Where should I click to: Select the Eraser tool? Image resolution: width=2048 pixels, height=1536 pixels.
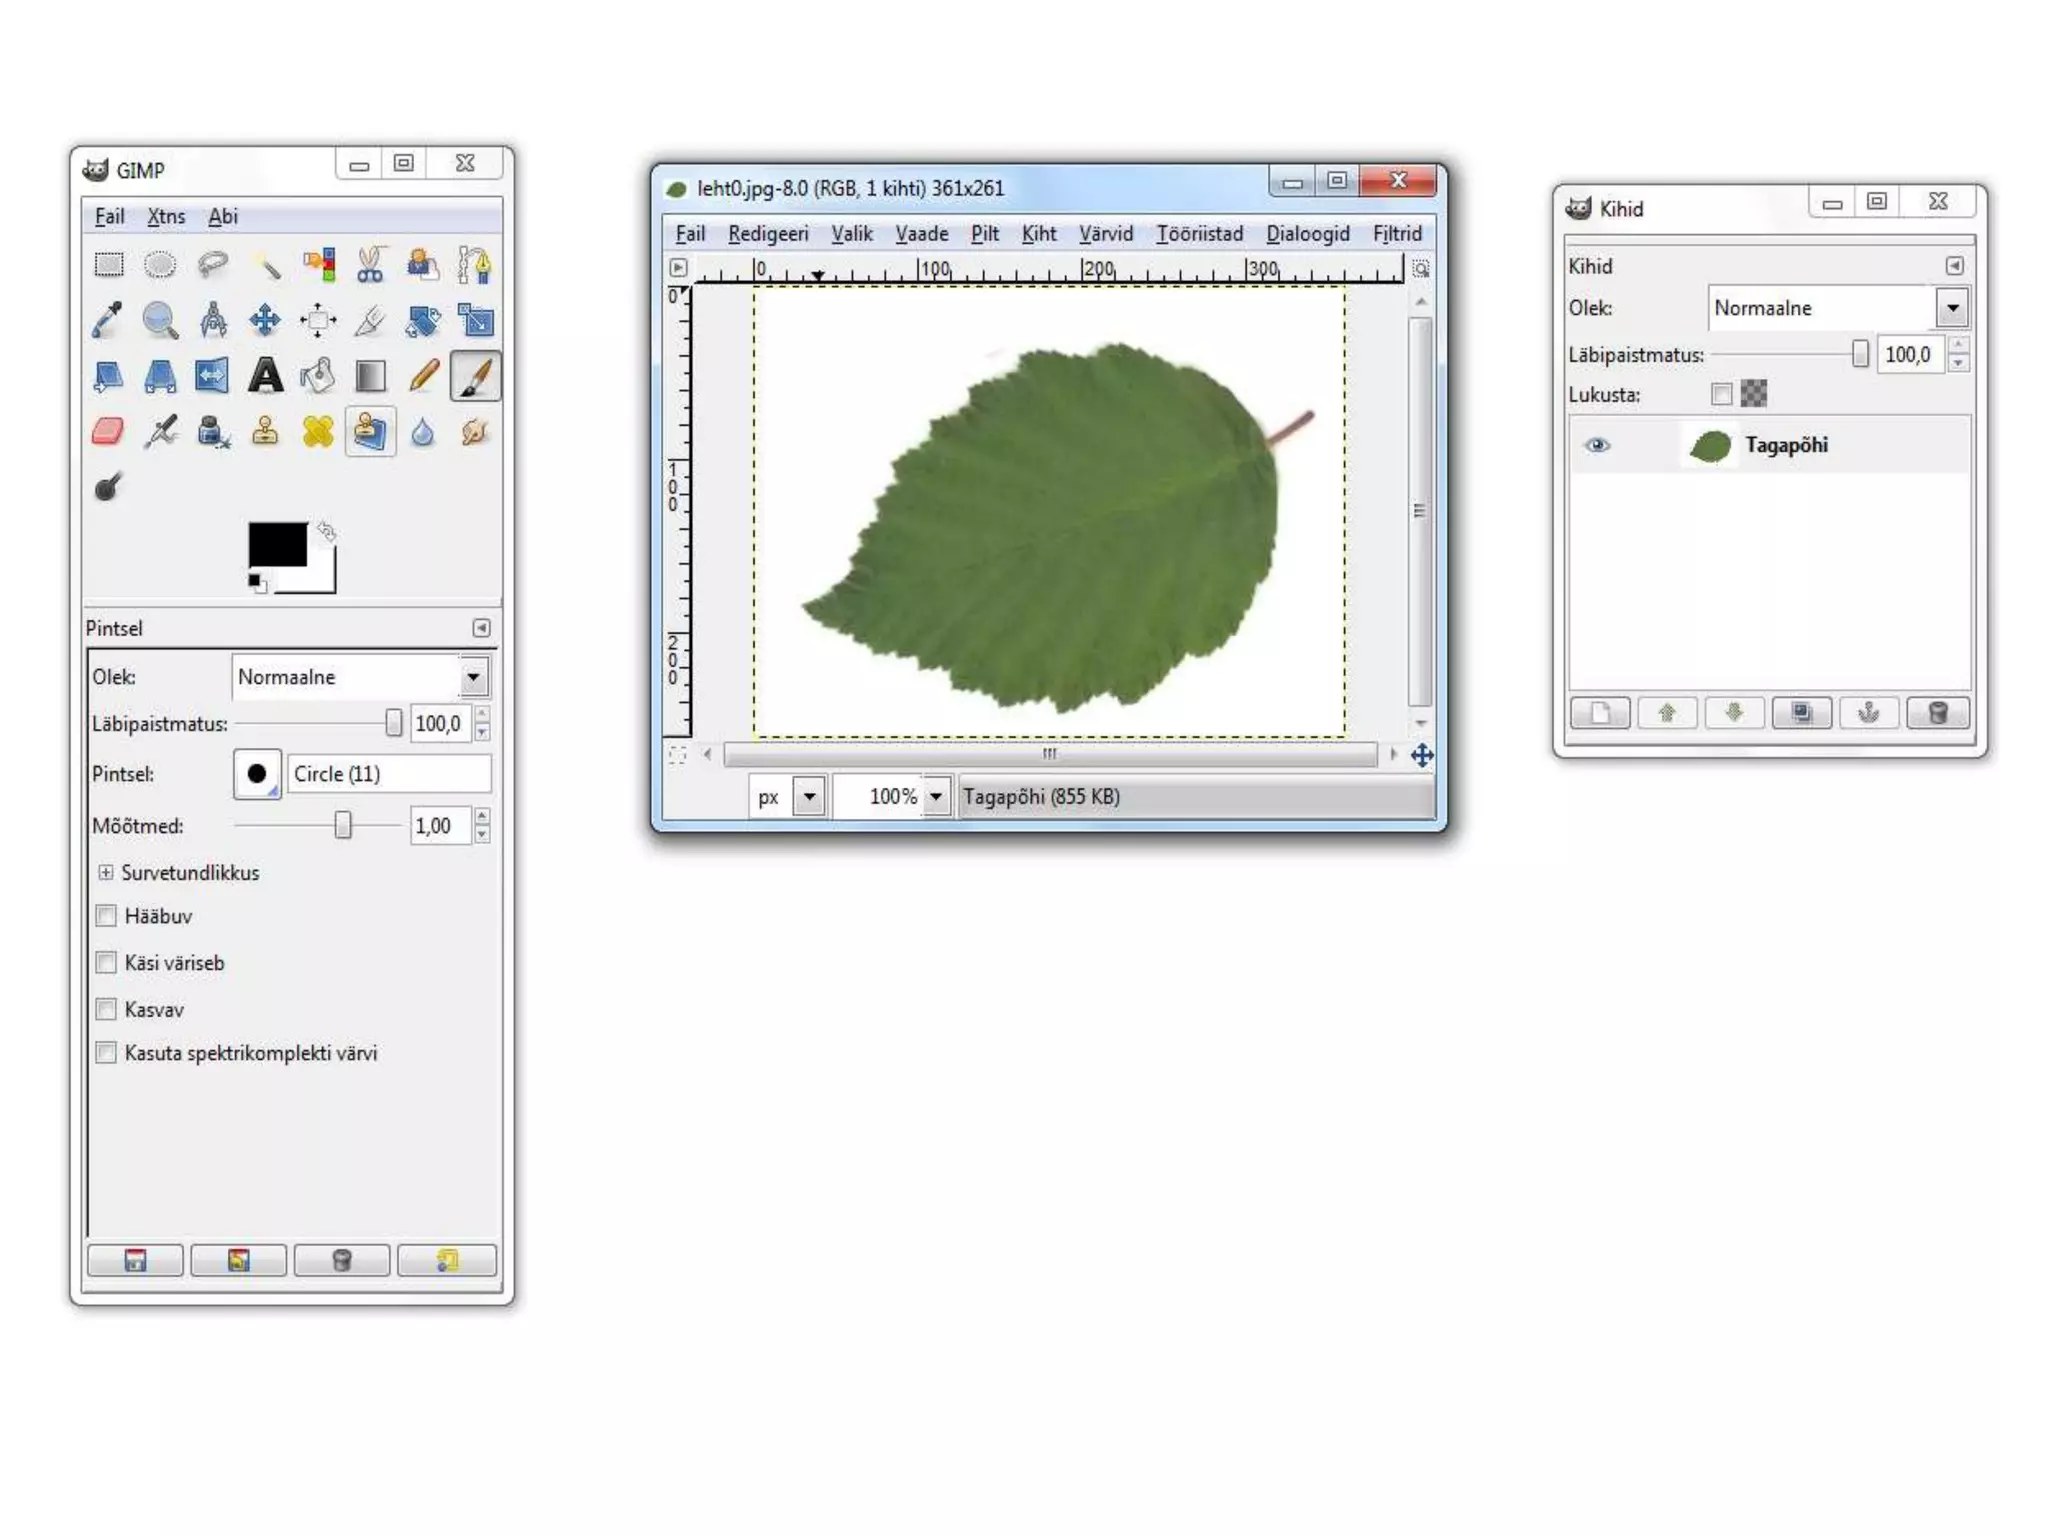pyautogui.click(x=108, y=431)
